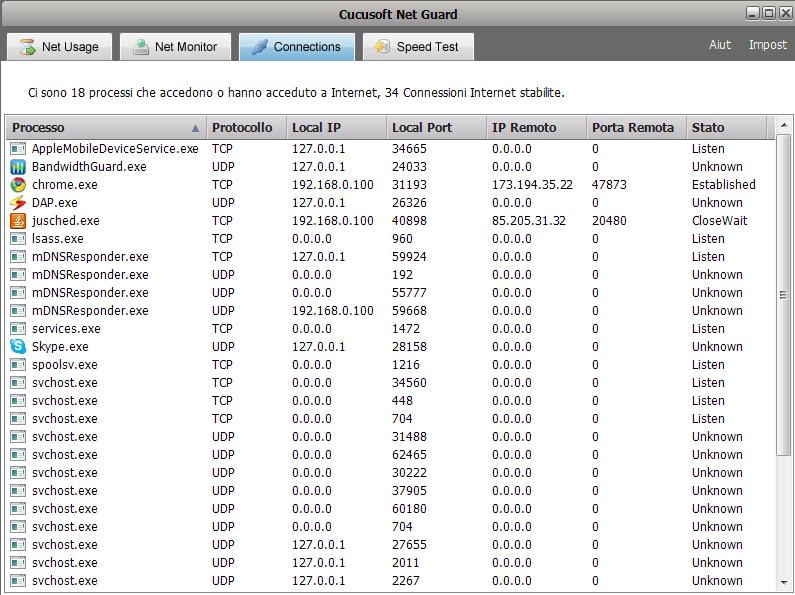795x595 pixels.
Task: Click the Speed Test tab icon
Action: tap(382, 47)
